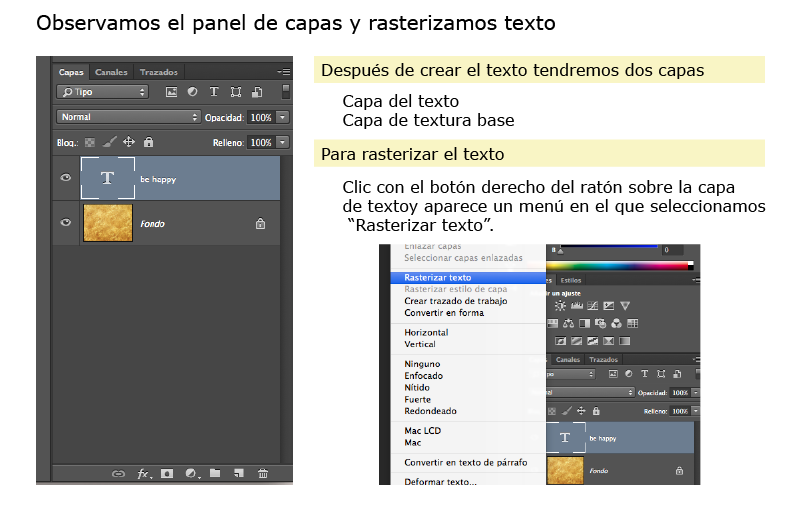The width and height of the screenshot is (800, 510).
Task: Click Vibrance triangle icon in small screenshot
Action: pos(625,305)
